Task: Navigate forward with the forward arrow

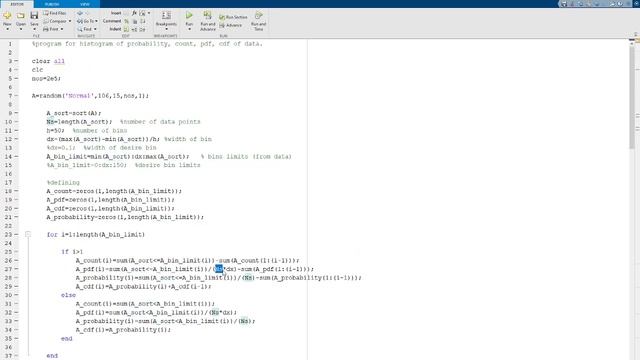Action: [87, 13]
